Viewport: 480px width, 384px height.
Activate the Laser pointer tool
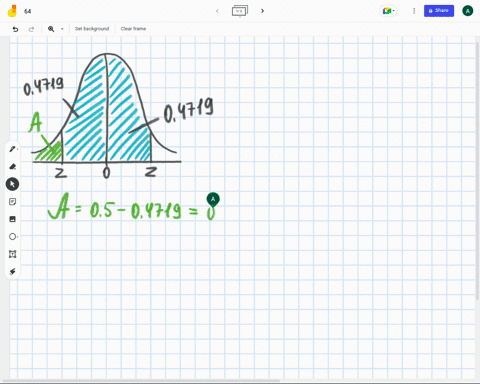pos(13,271)
